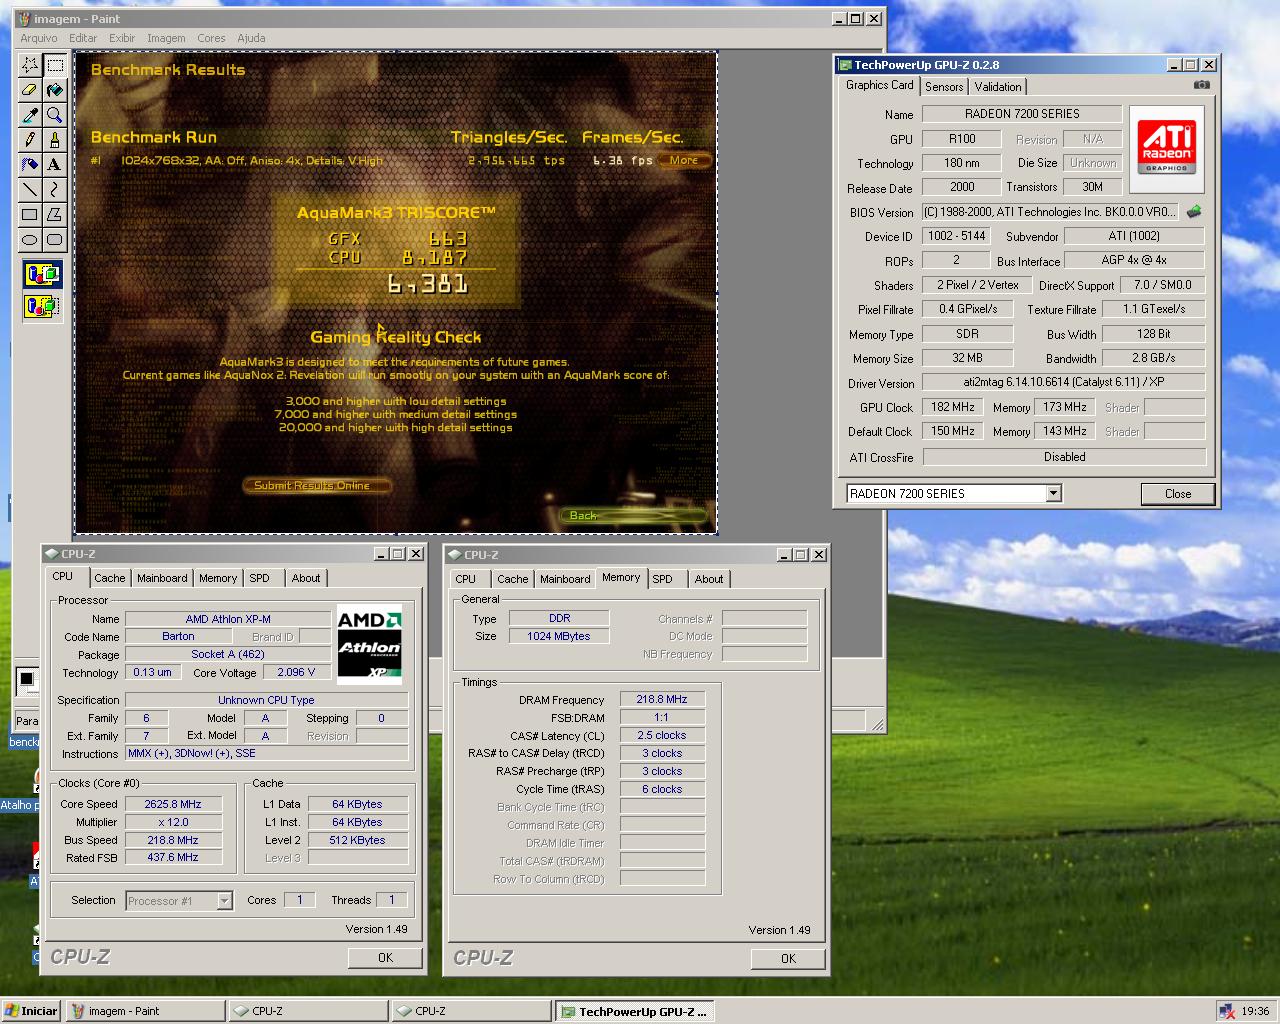Enable the opaque selection option in Paint
Screen dimensions: 1280x1024
pyautogui.click(x=43, y=274)
